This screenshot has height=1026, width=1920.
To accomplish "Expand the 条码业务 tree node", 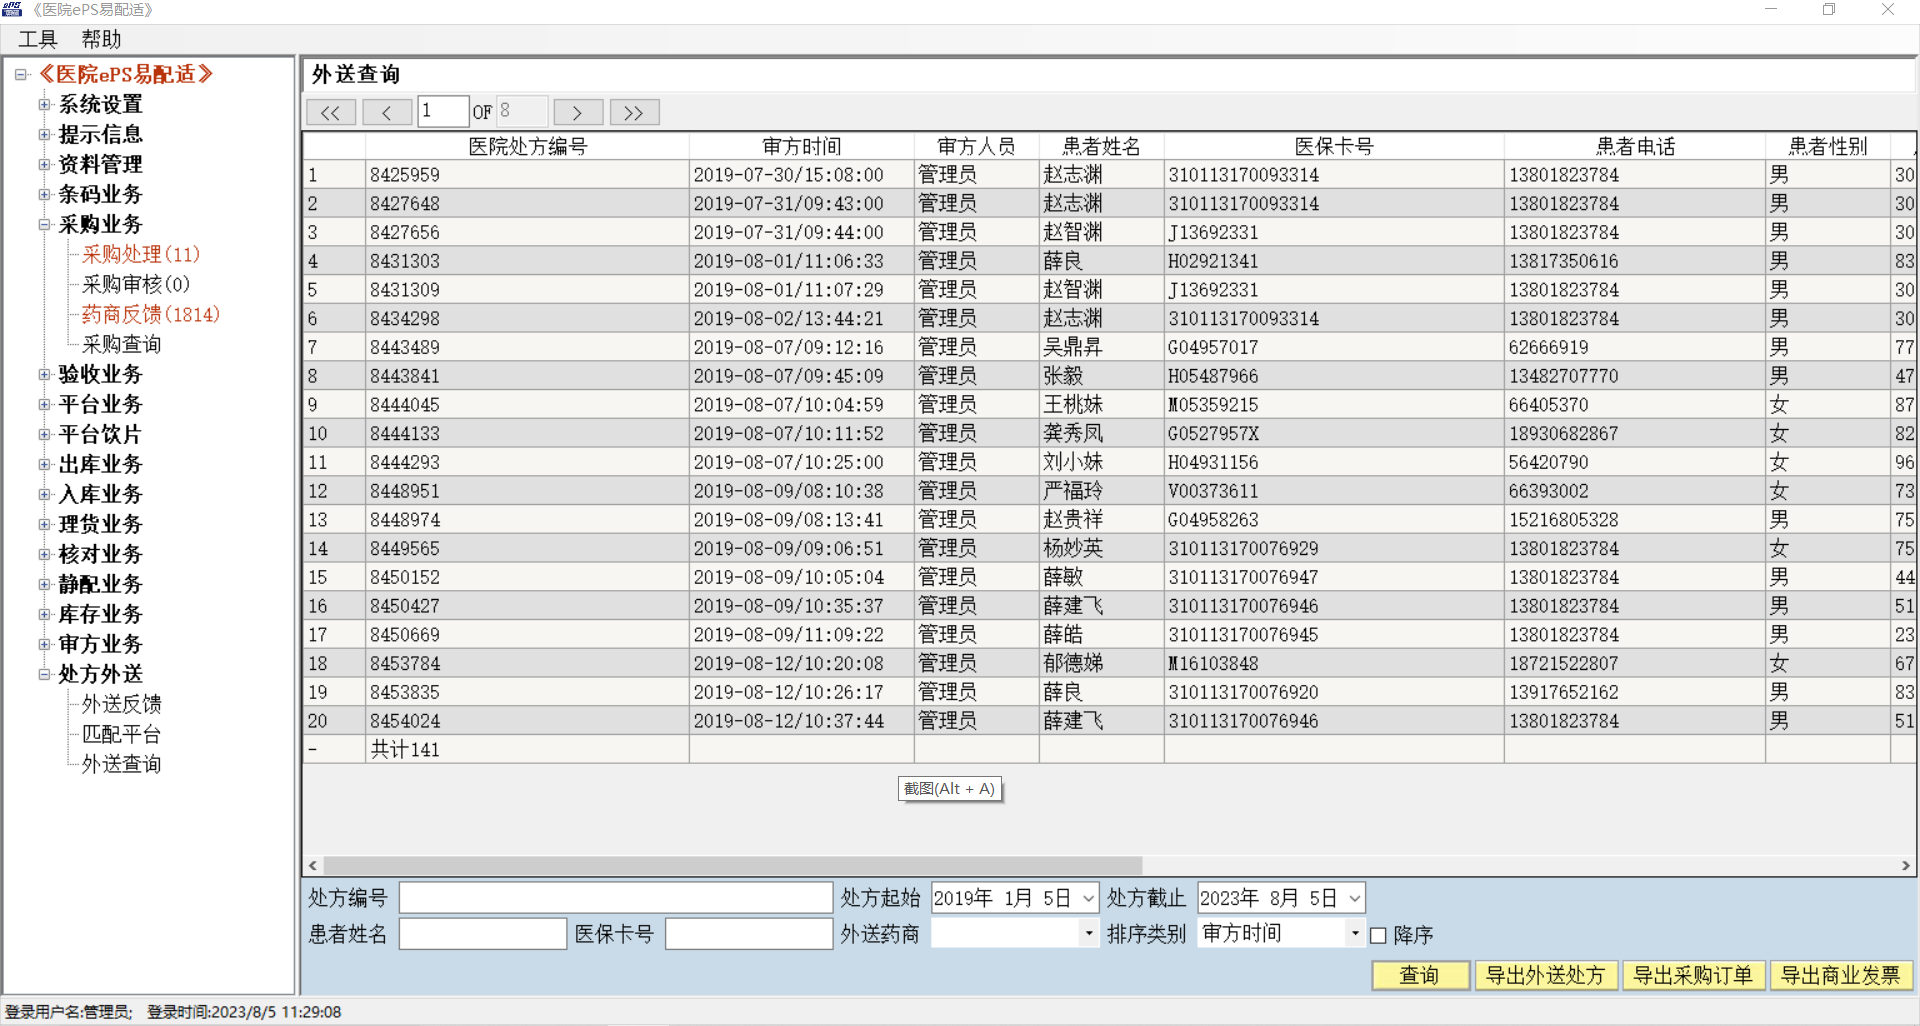I will [44, 194].
